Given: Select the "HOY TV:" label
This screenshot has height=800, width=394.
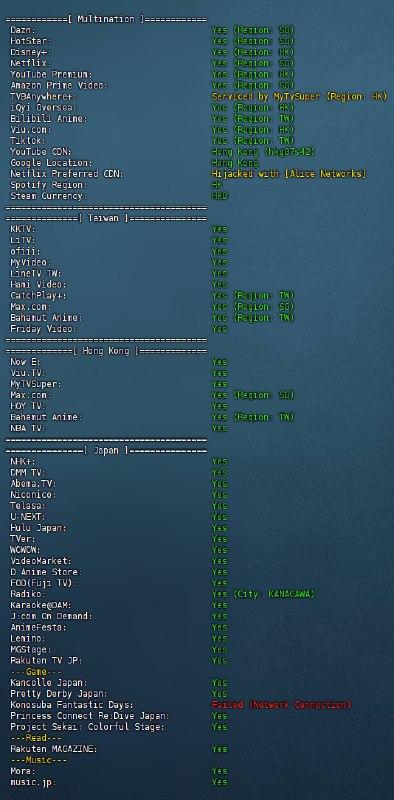Looking at the screenshot, I should [x=28, y=406].
